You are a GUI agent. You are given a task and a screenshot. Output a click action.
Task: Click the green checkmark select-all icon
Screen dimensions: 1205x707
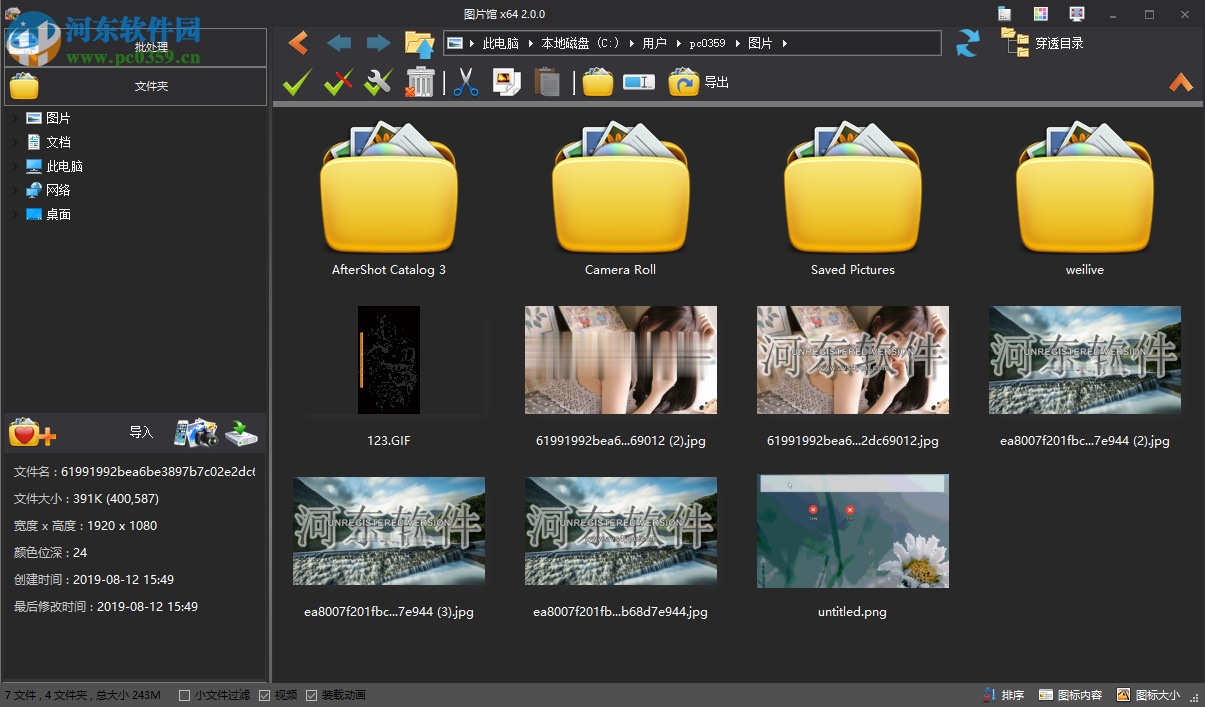297,82
